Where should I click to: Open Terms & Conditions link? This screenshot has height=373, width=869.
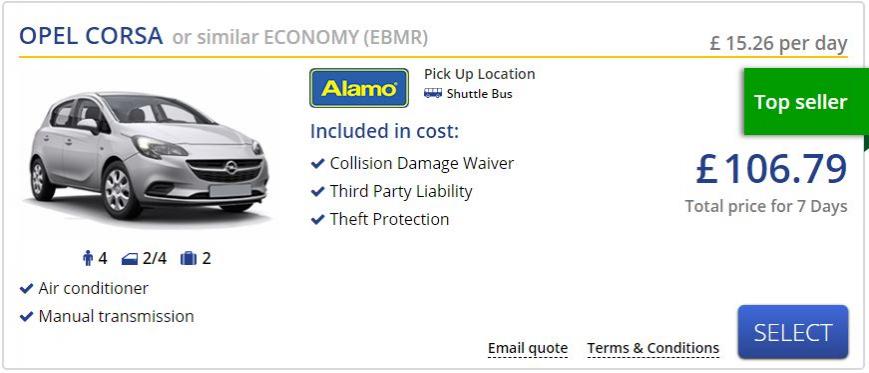(x=653, y=349)
